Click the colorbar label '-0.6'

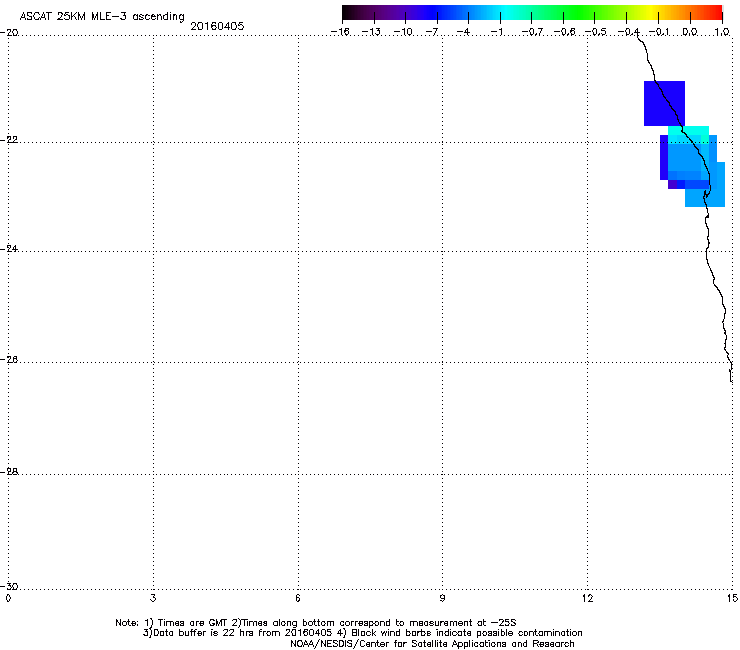564,32
